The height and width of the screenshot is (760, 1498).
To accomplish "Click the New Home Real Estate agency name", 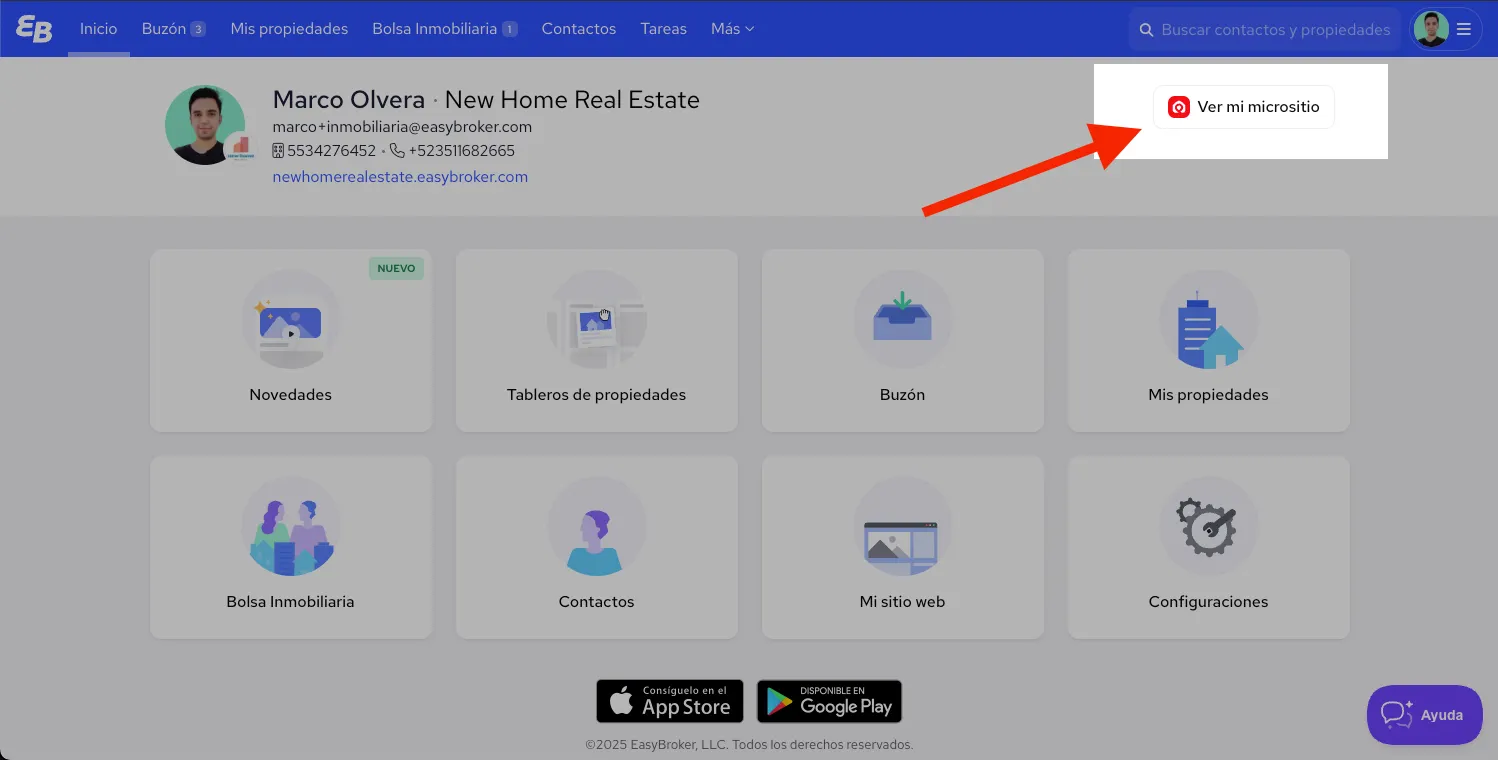I will tap(572, 100).
